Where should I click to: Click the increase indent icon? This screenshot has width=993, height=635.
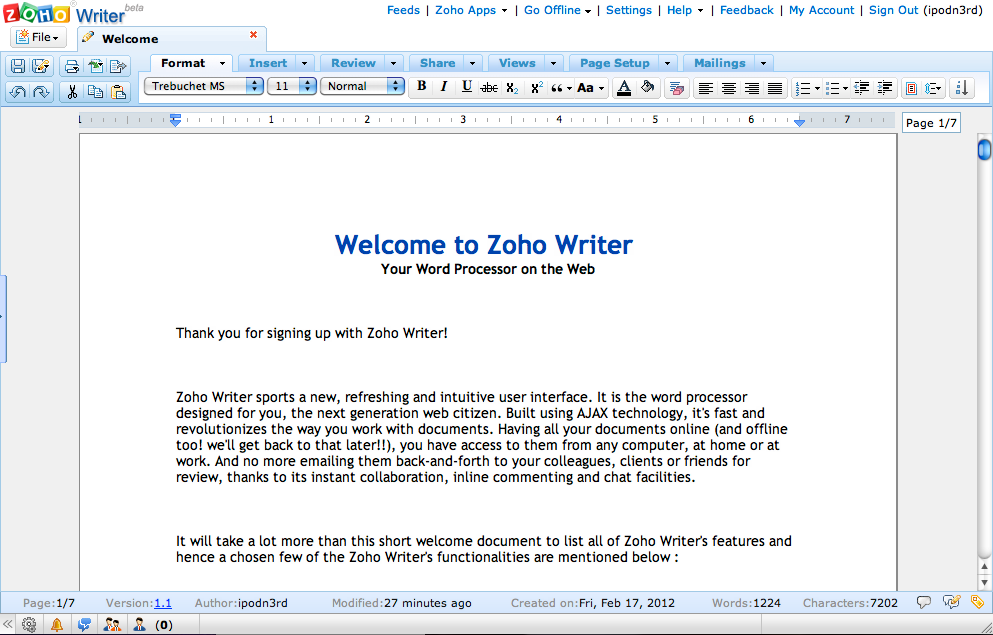(885, 87)
